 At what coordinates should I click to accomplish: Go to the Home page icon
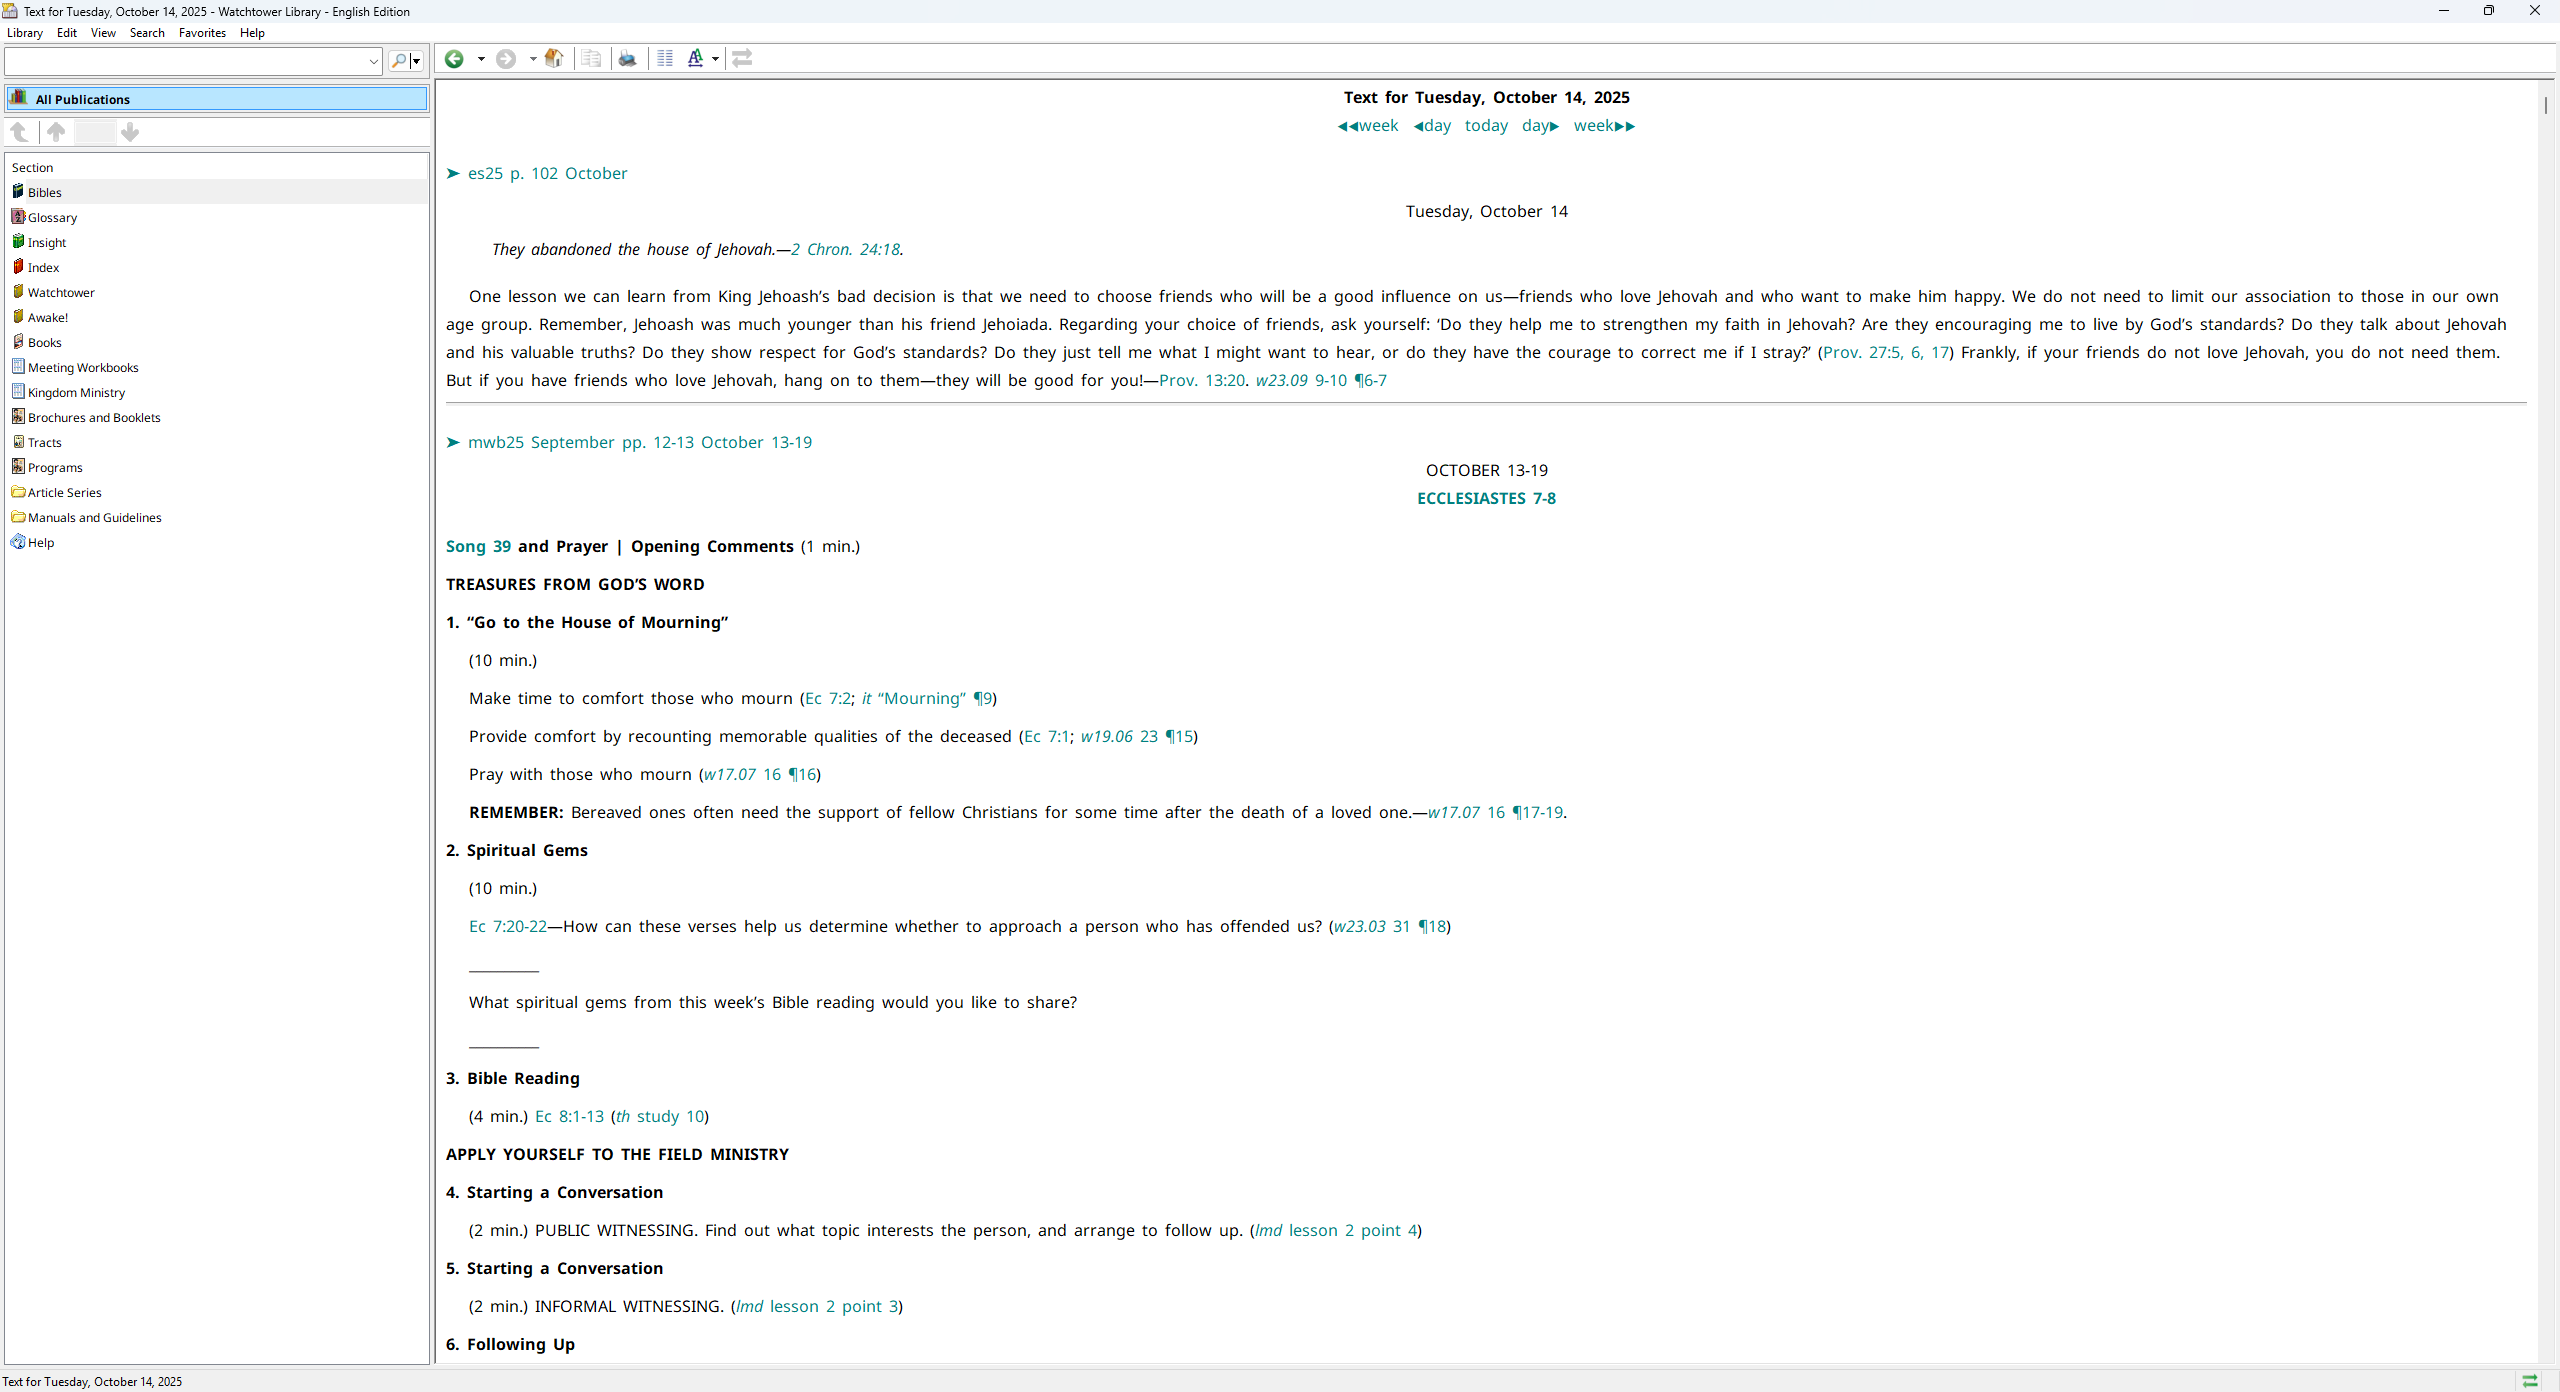pyautogui.click(x=554, y=59)
